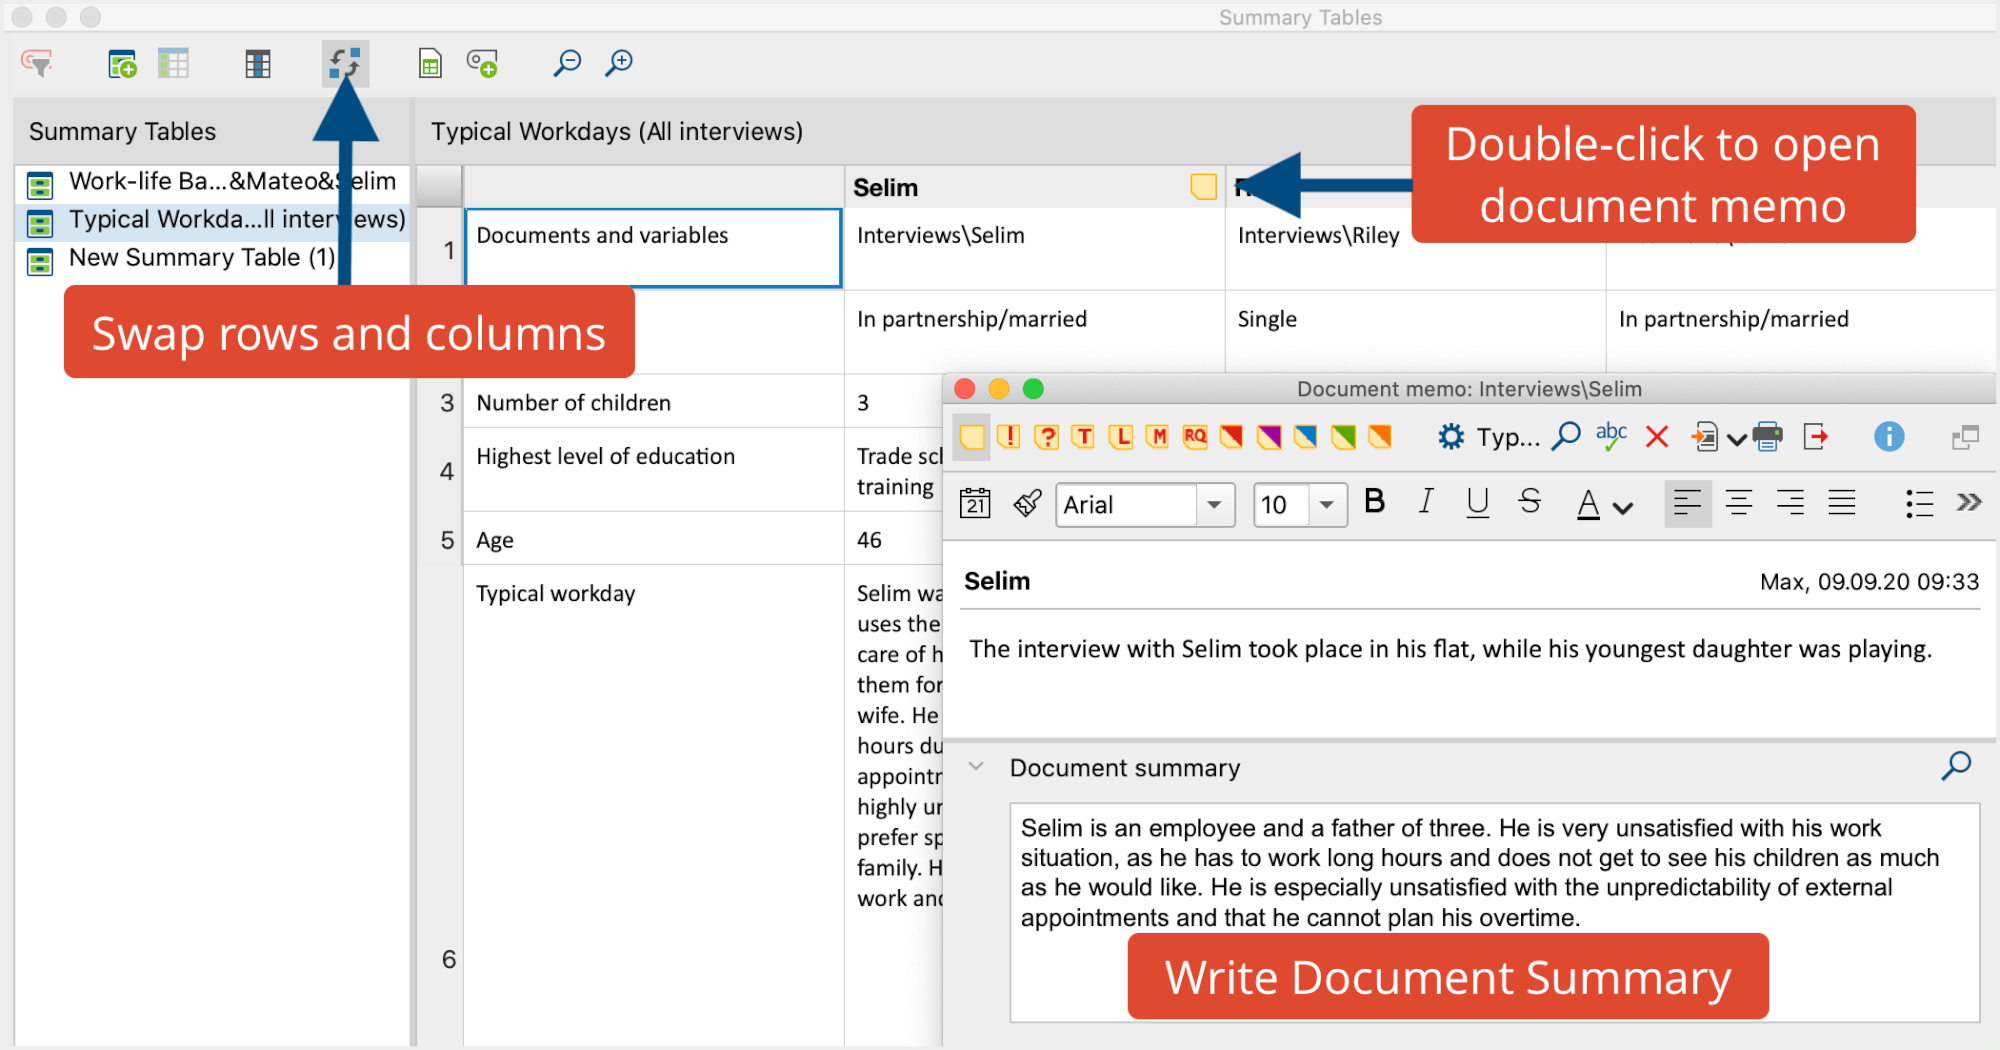2000x1050 pixels.
Task: Select the Work-life Ba...&Mateo&Selim table
Action: coord(214,182)
